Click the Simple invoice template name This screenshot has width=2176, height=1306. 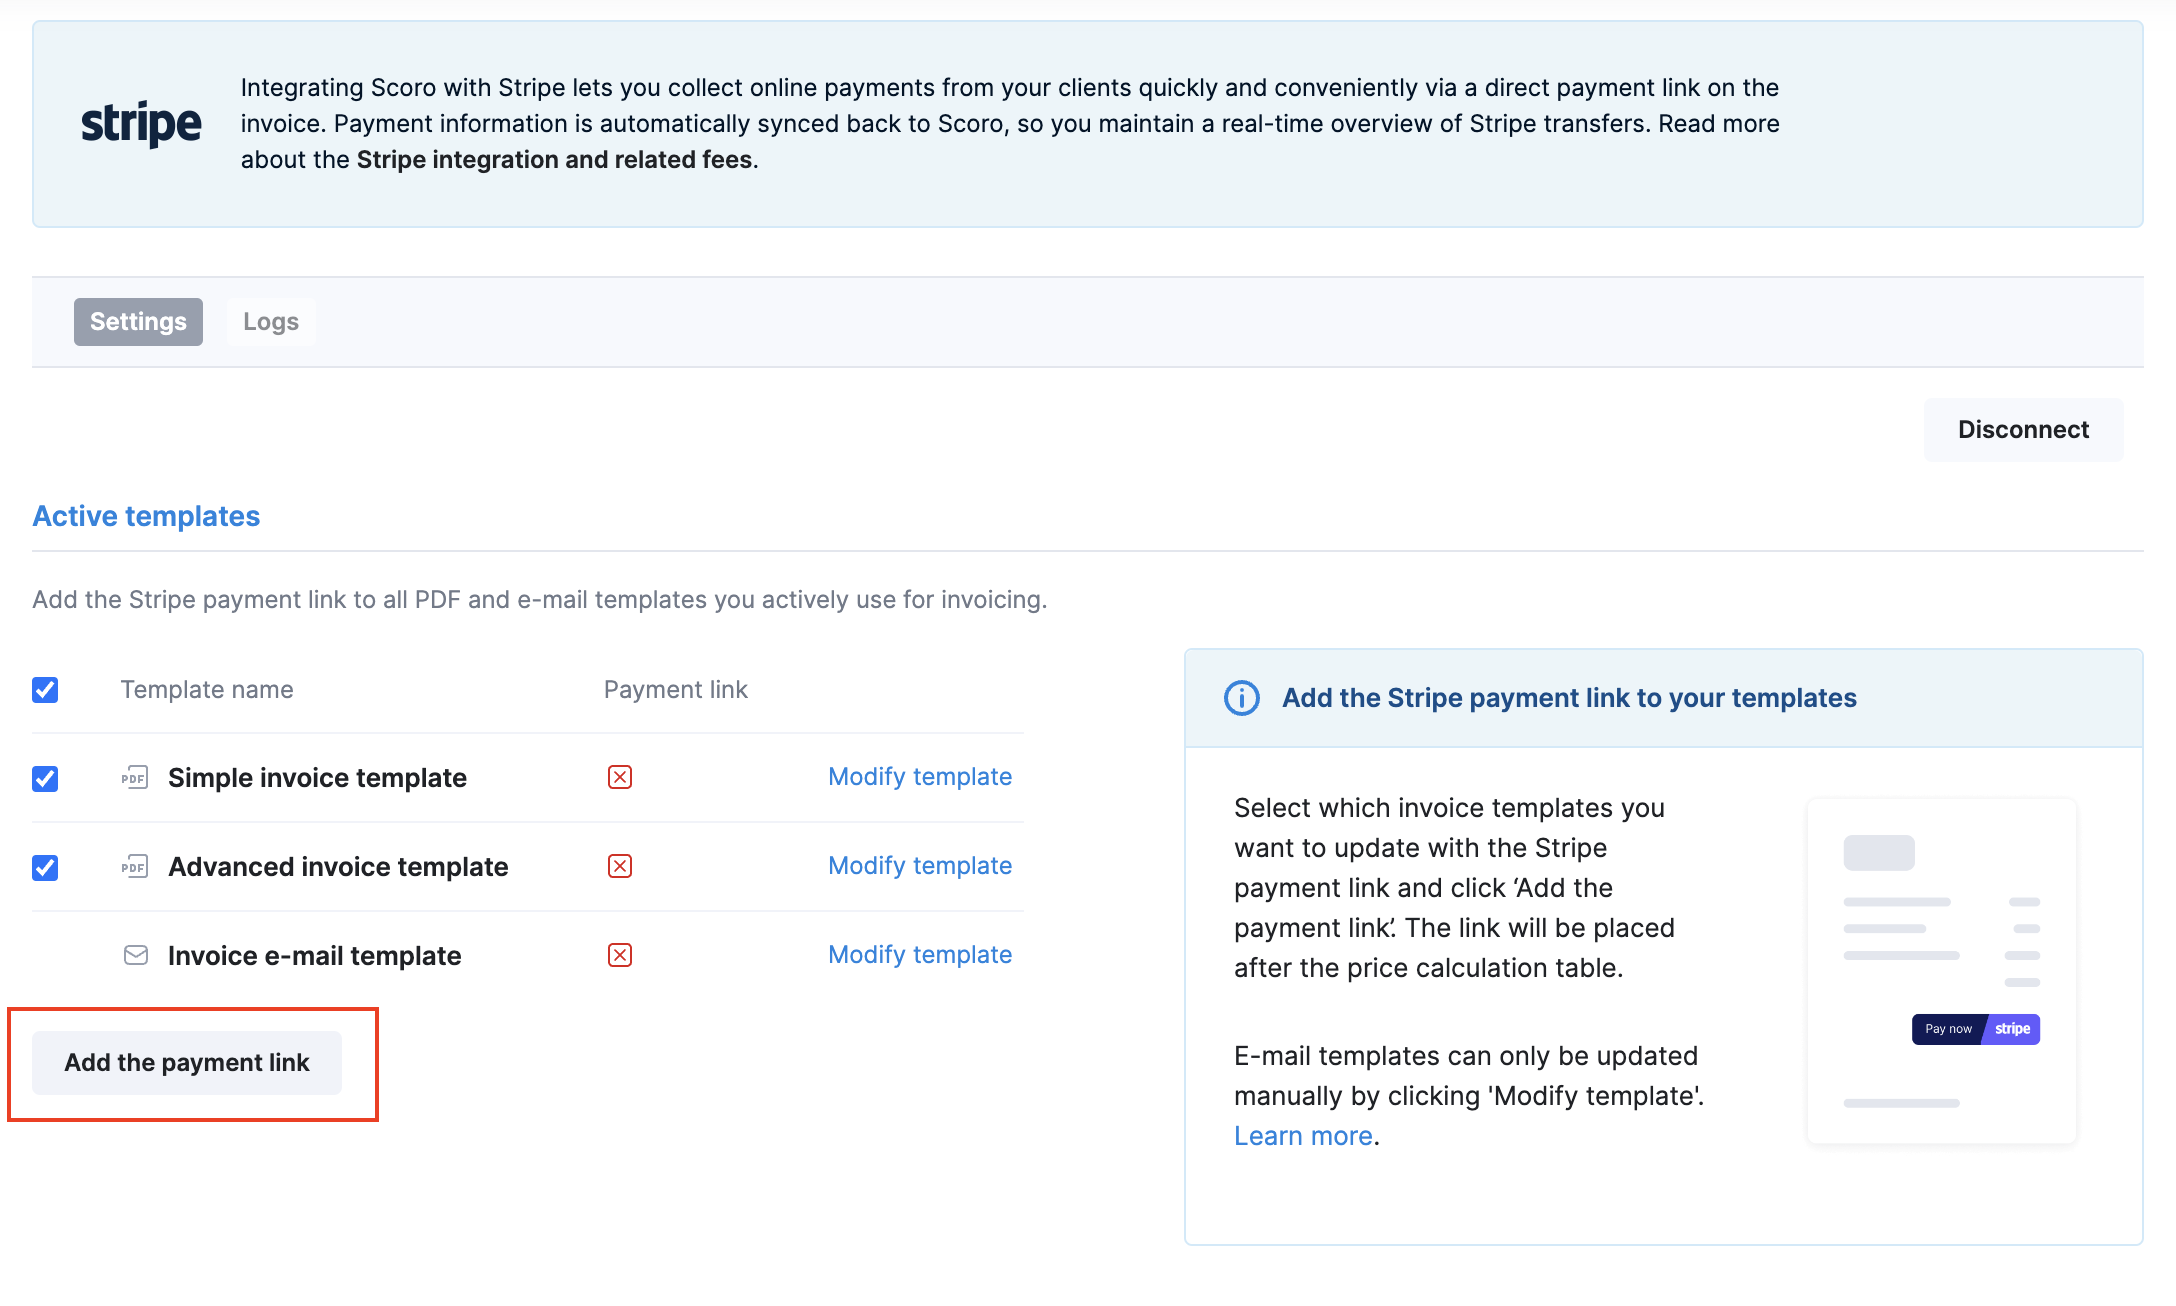[x=317, y=778]
